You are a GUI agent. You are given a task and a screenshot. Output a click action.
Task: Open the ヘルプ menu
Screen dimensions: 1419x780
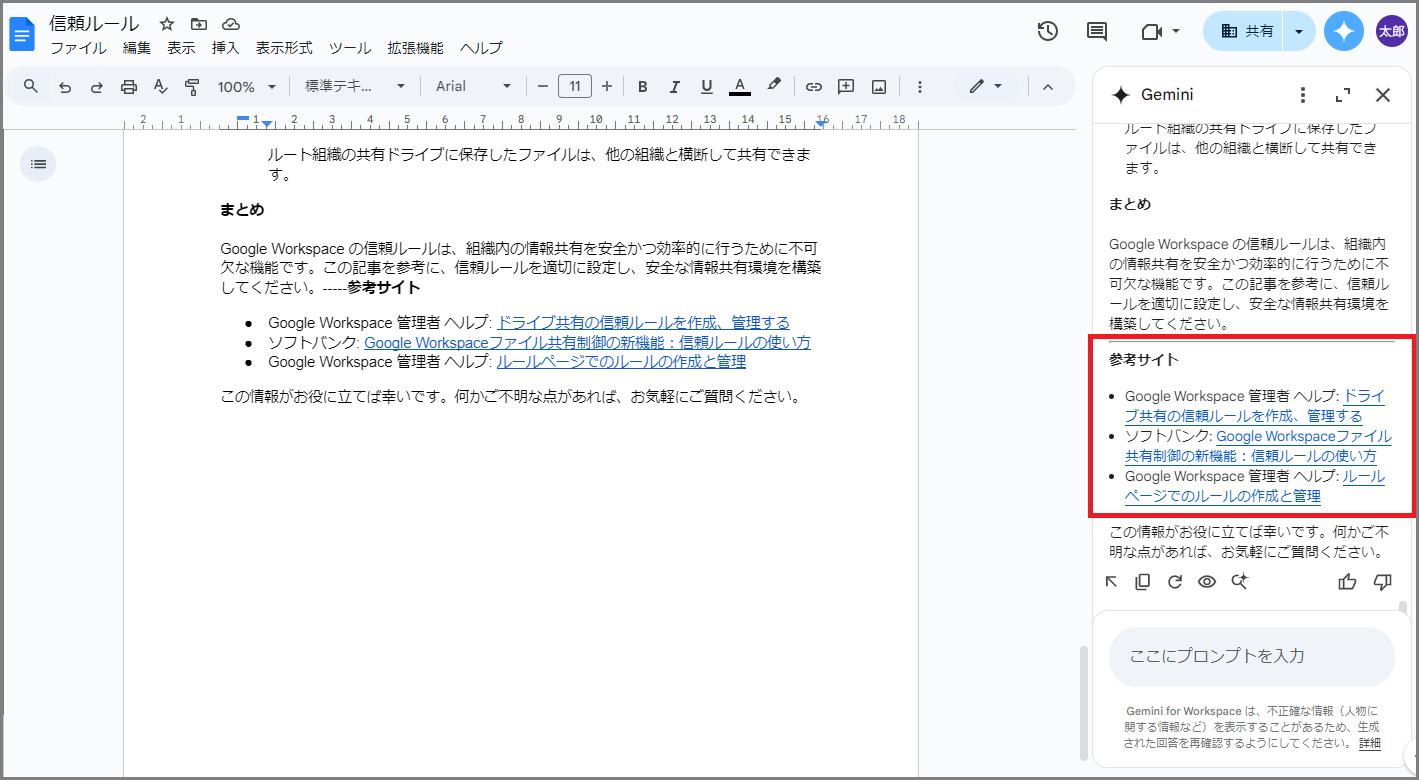tap(481, 48)
